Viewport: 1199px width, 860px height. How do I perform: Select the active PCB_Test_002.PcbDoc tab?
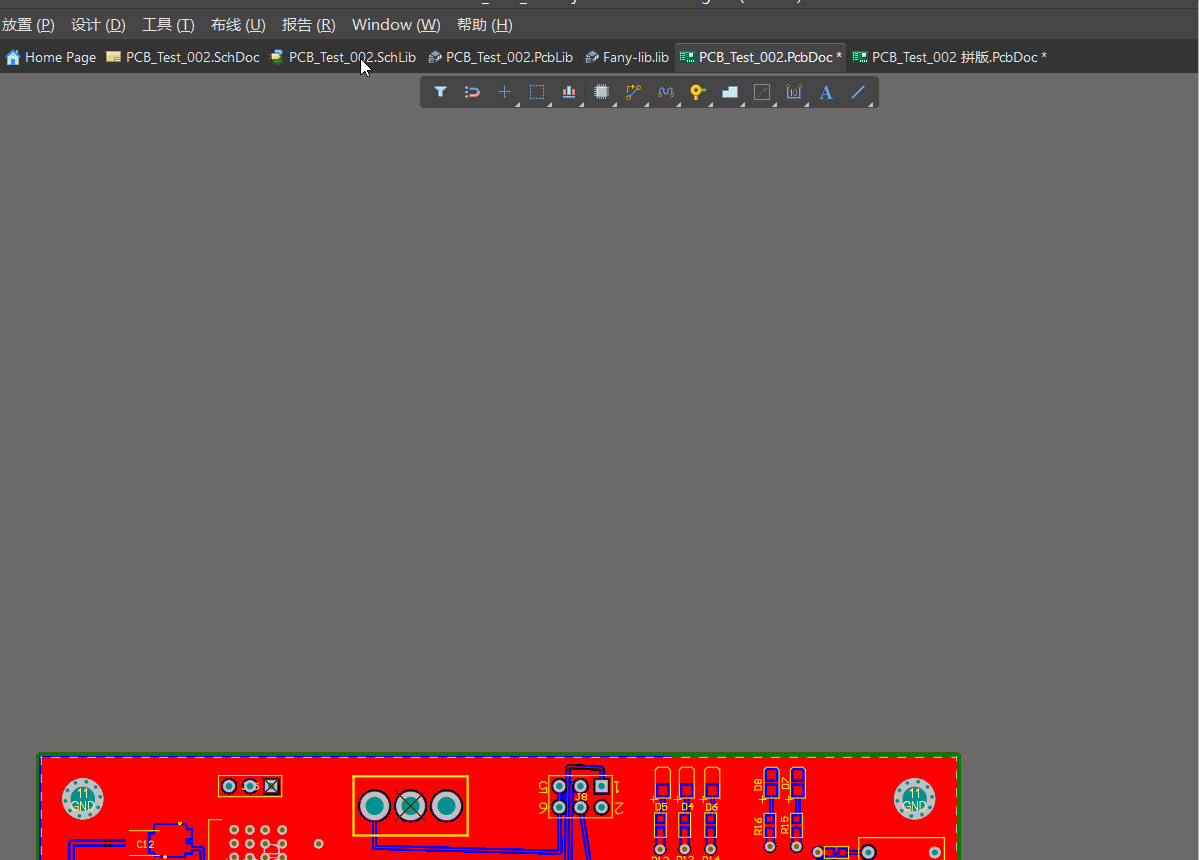pyautogui.click(x=761, y=57)
